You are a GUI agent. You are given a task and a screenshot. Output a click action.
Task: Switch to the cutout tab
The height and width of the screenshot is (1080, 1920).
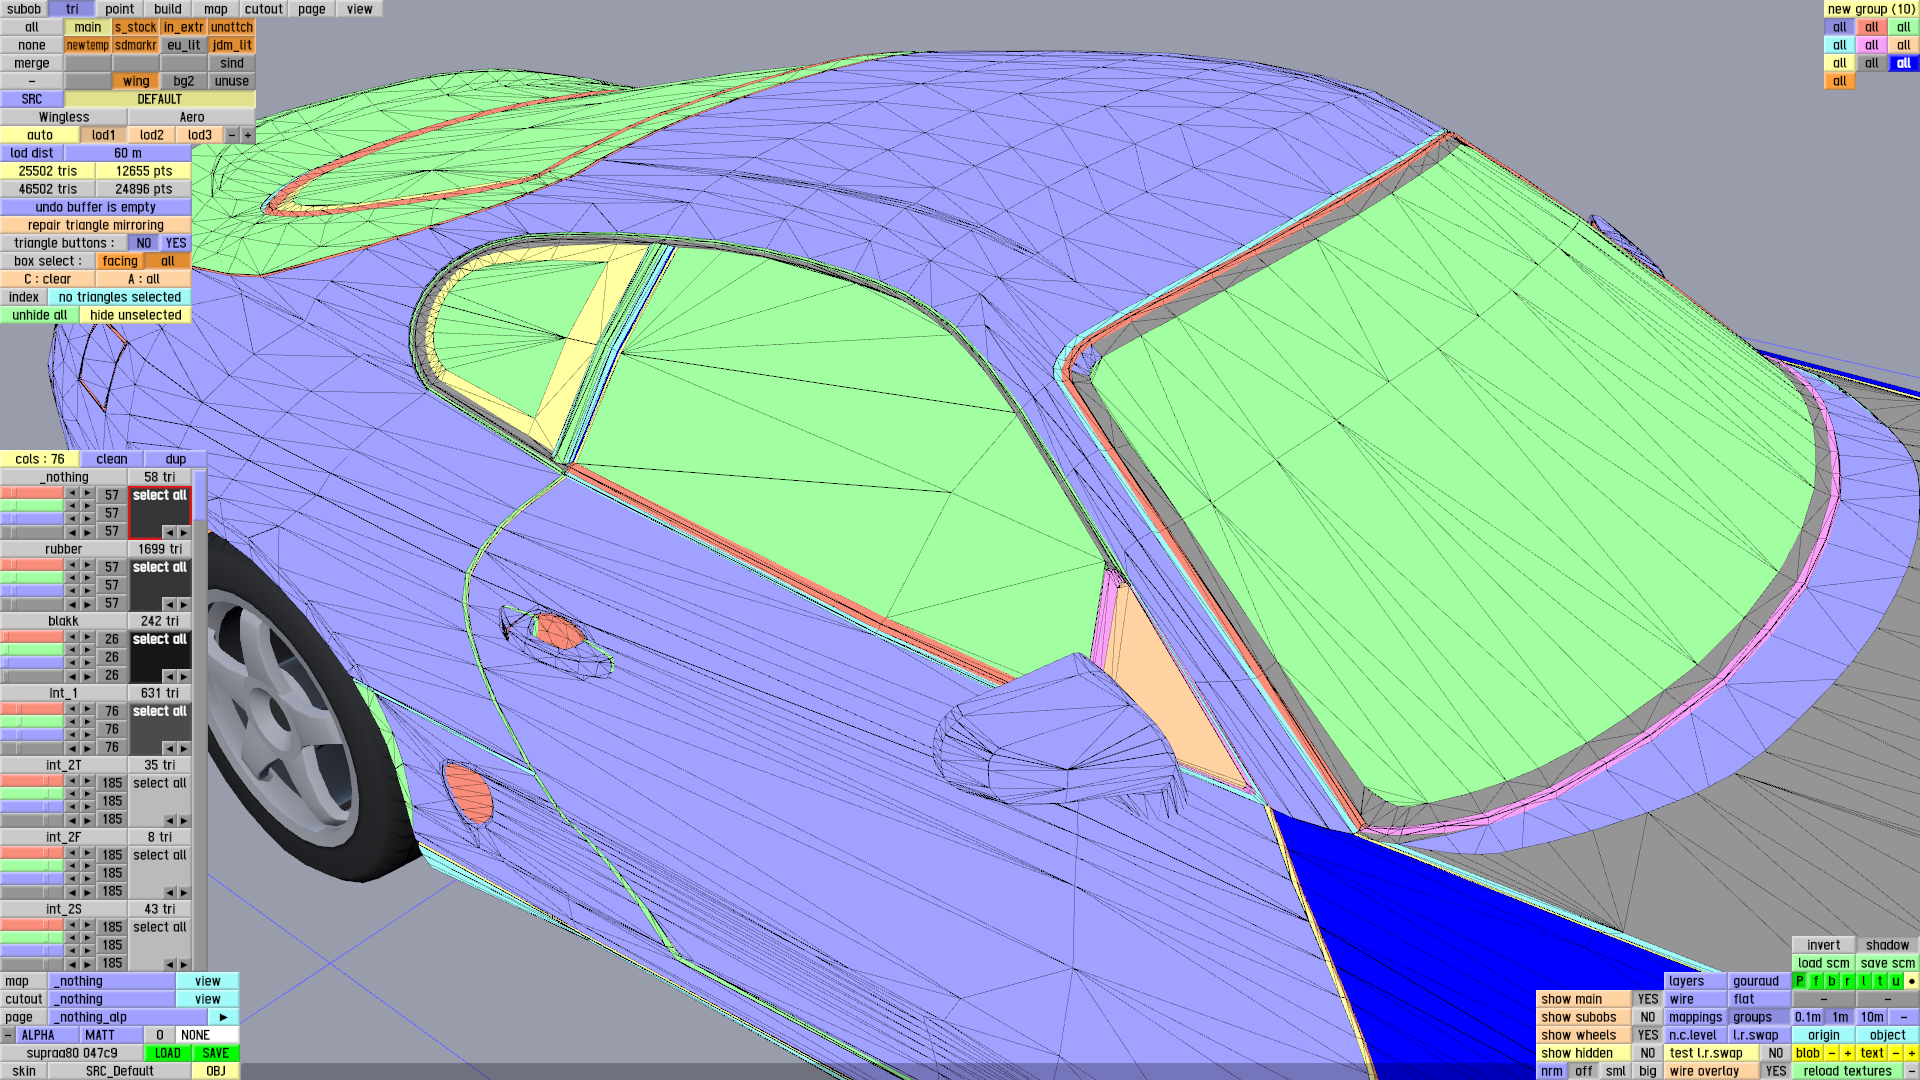[263, 9]
